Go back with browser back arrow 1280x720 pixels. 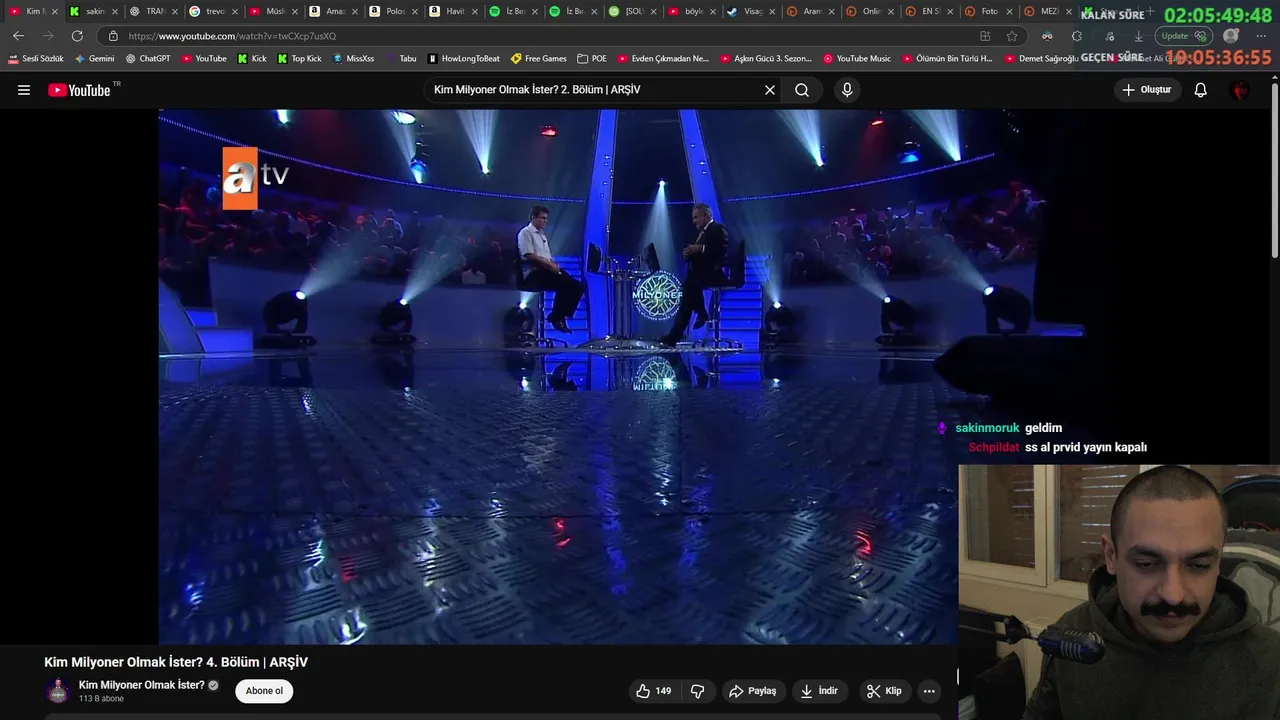click(18, 36)
